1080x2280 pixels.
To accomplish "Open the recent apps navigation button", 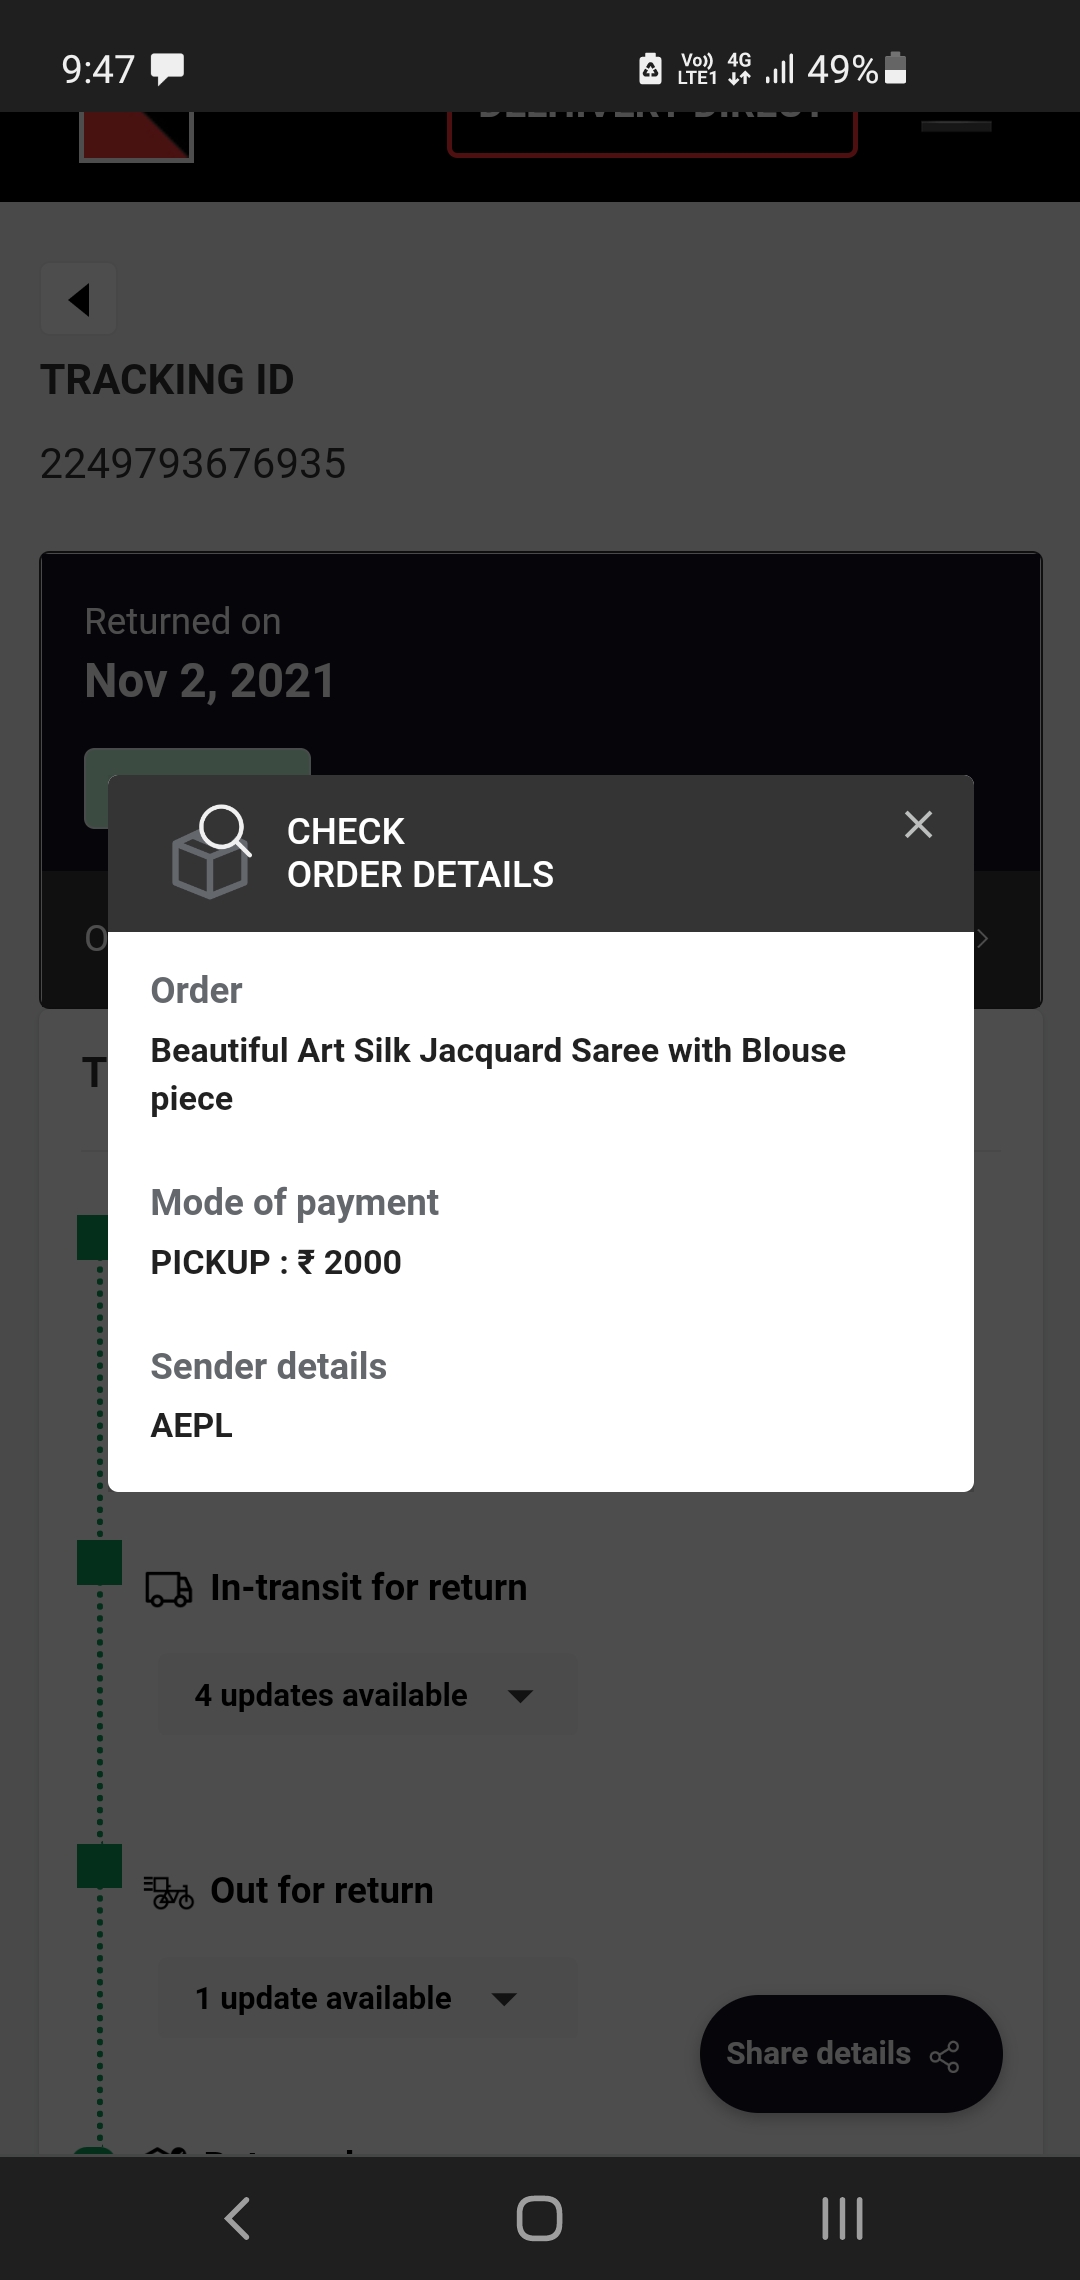I will pos(841,2218).
